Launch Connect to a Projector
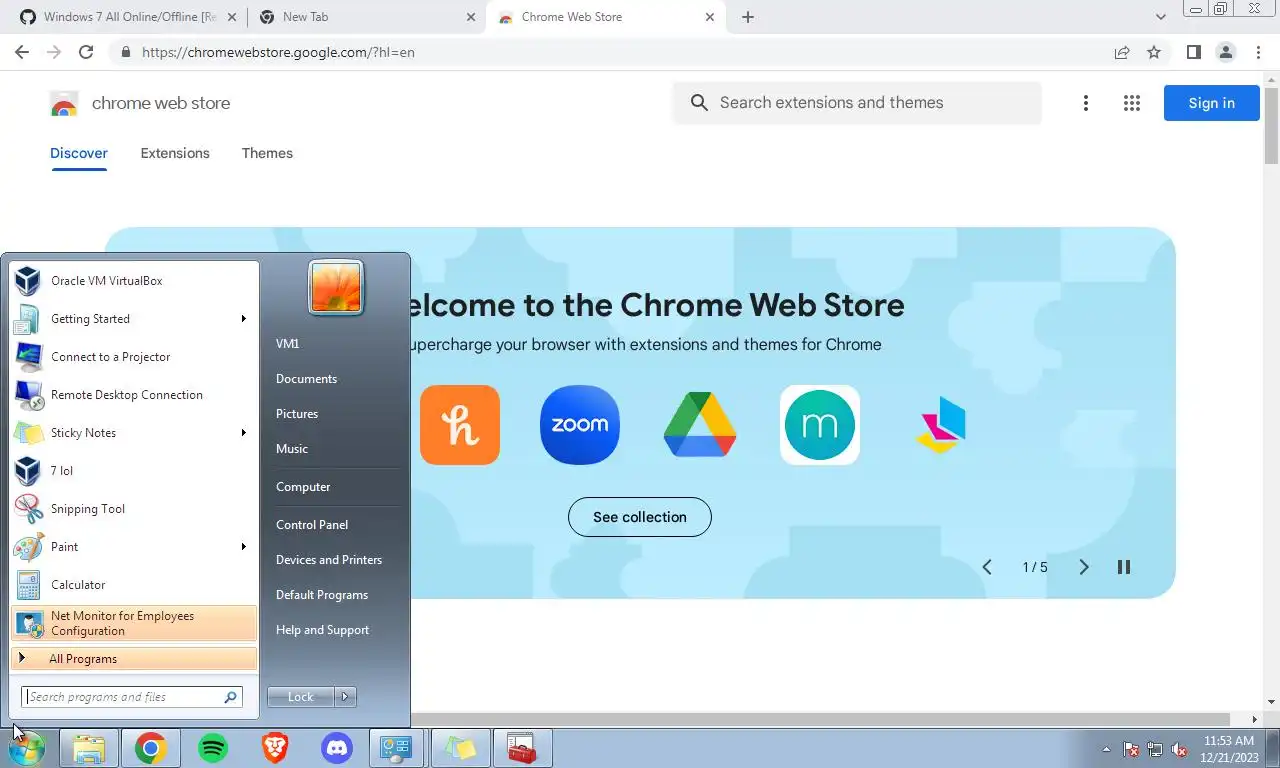The width and height of the screenshot is (1280, 768). (x=134, y=357)
